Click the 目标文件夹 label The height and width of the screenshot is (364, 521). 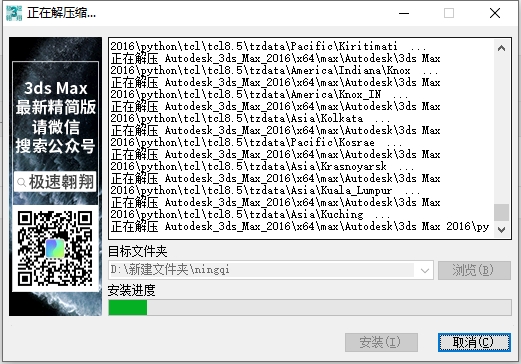pyautogui.click(x=137, y=252)
